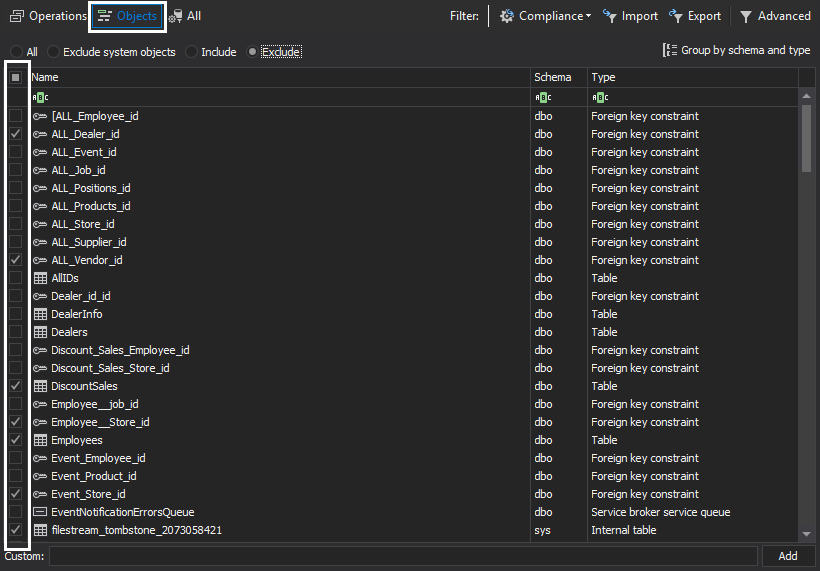Click the table icon beside DealerInfo
This screenshot has height=571, width=820.
pyautogui.click(x=40, y=314)
